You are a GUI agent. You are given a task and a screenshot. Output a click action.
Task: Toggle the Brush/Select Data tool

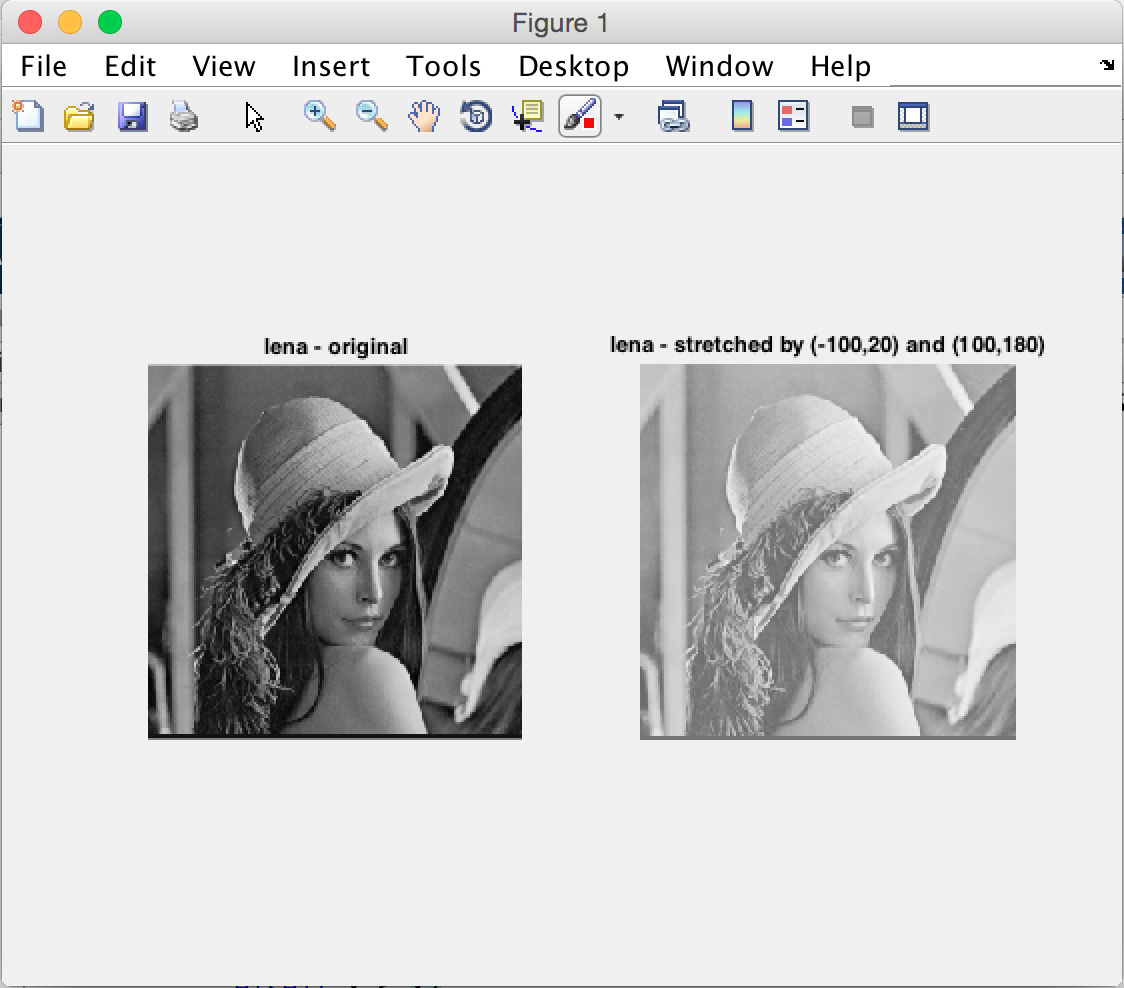580,116
